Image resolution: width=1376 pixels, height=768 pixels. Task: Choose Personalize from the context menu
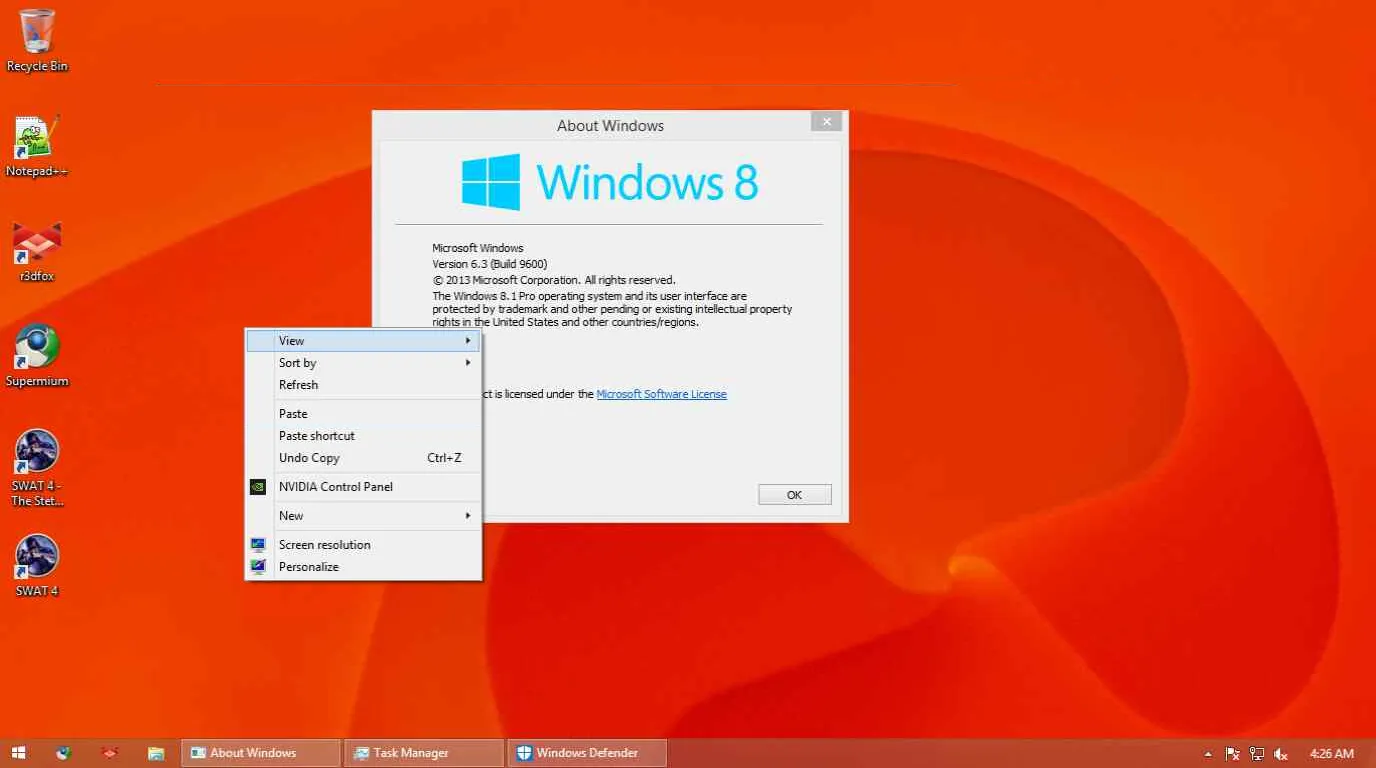click(364, 567)
